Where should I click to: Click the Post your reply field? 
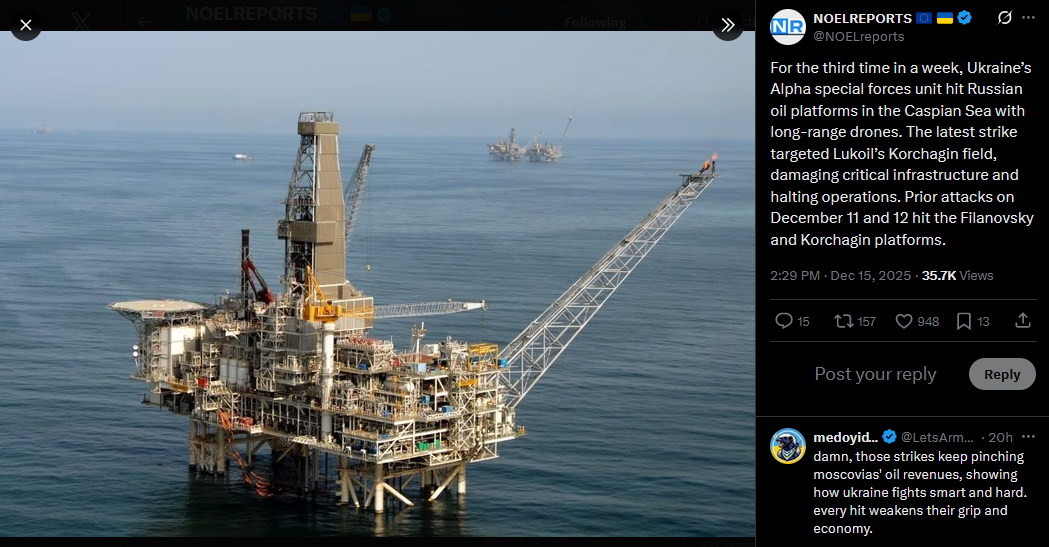875,374
